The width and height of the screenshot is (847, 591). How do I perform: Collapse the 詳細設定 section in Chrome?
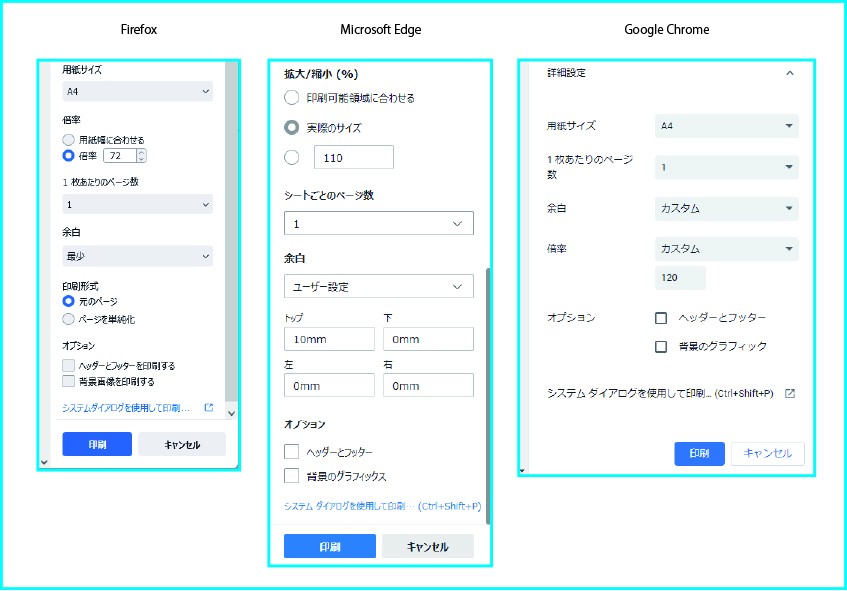tap(790, 73)
